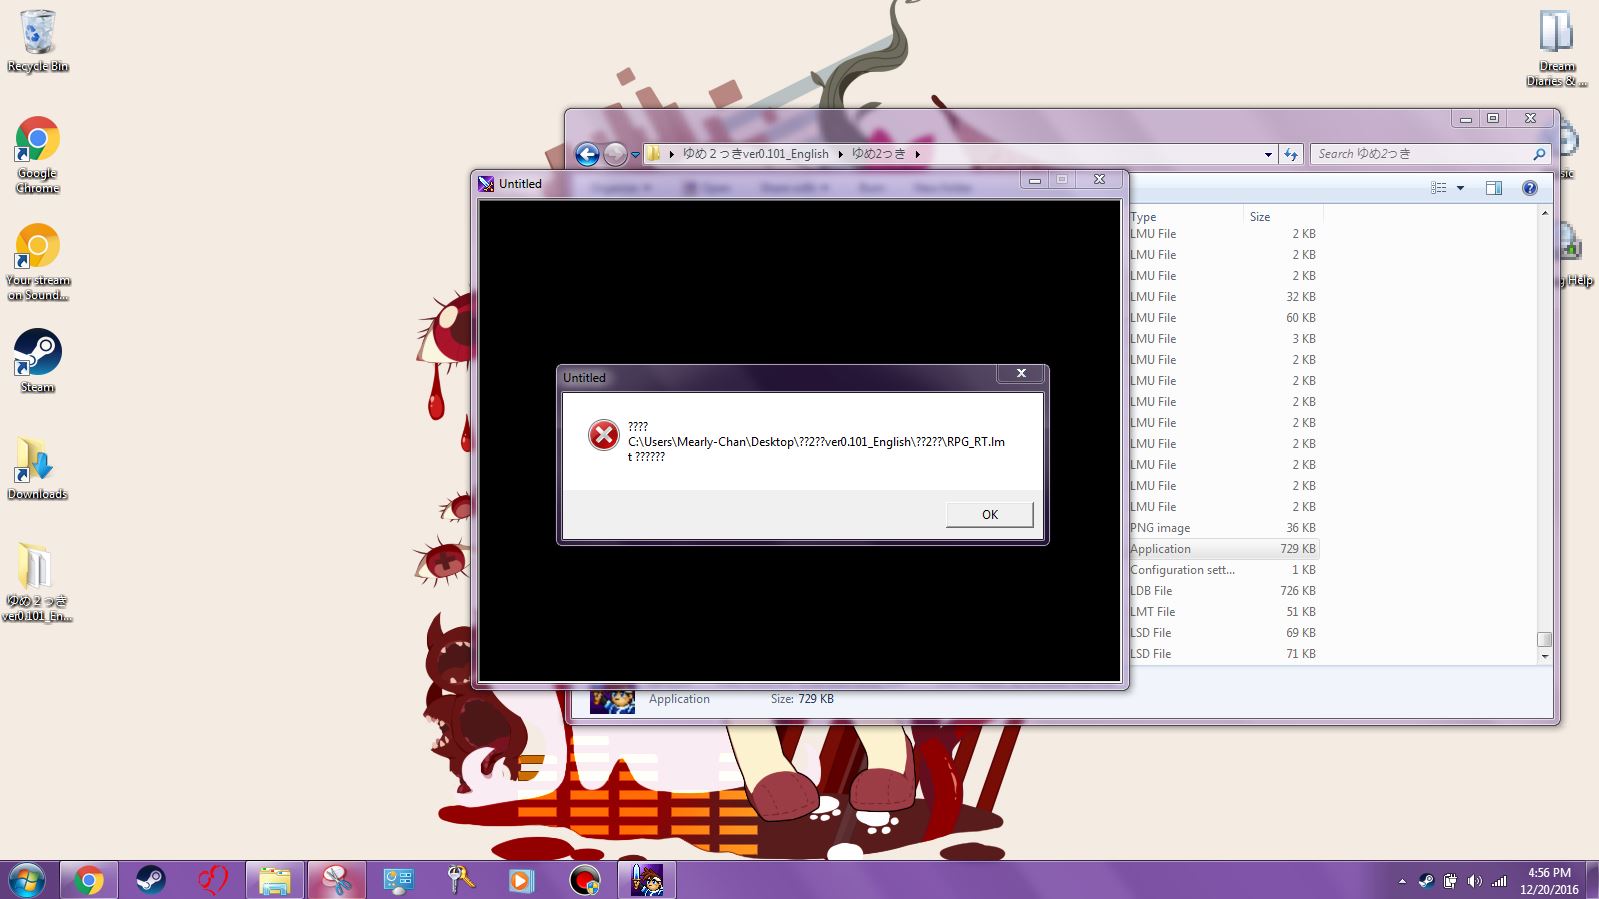Click the red error icon in dialog
This screenshot has width=1599, height=899.
tap(603, 435)
